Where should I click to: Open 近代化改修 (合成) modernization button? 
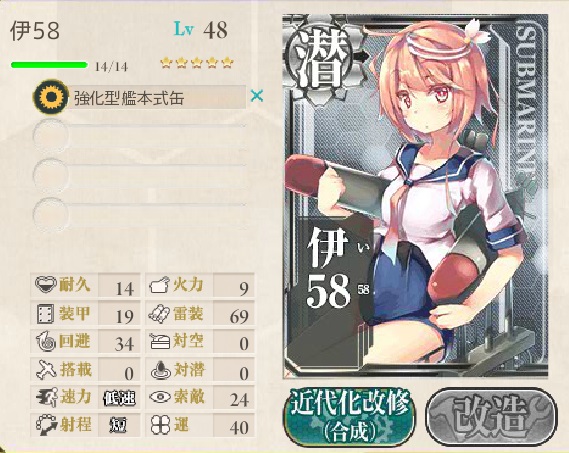coord(351,416)
